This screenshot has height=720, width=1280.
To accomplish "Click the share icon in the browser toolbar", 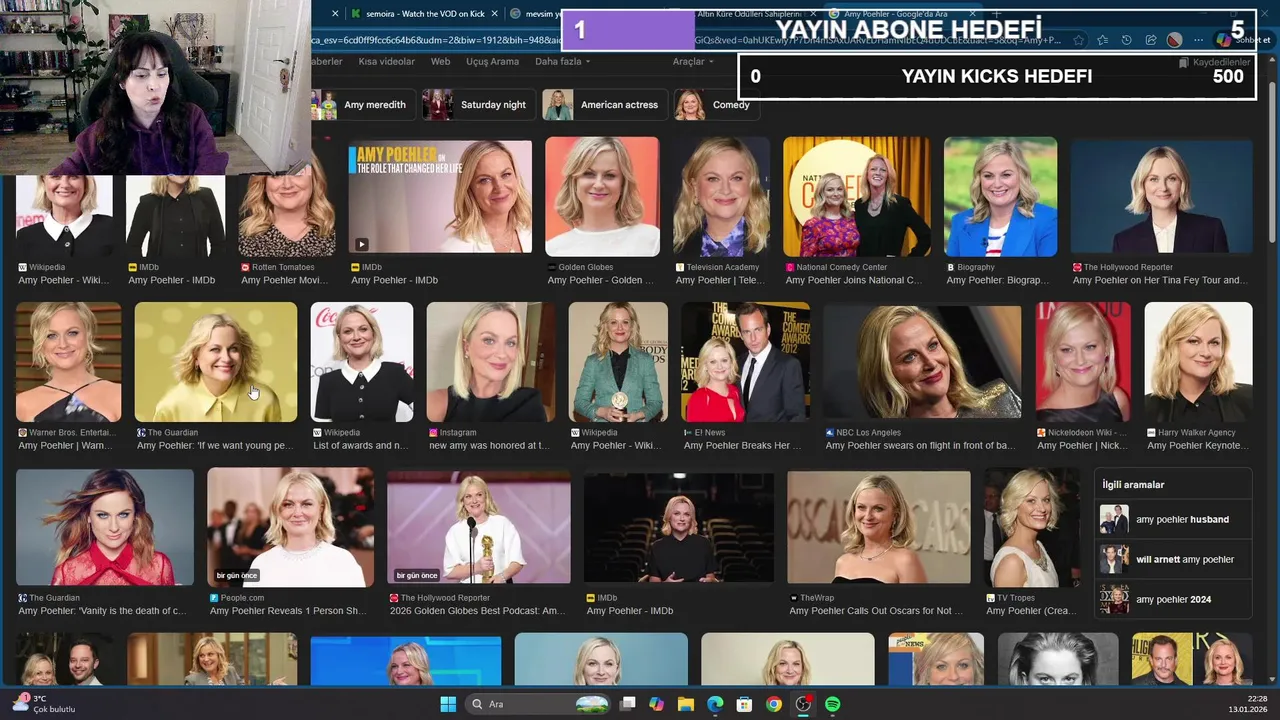I will click(x=1150, y=40).
